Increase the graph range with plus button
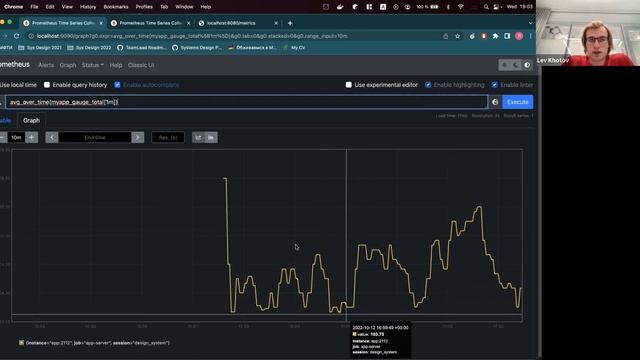 pyautogui.click(x=31, y=138)
